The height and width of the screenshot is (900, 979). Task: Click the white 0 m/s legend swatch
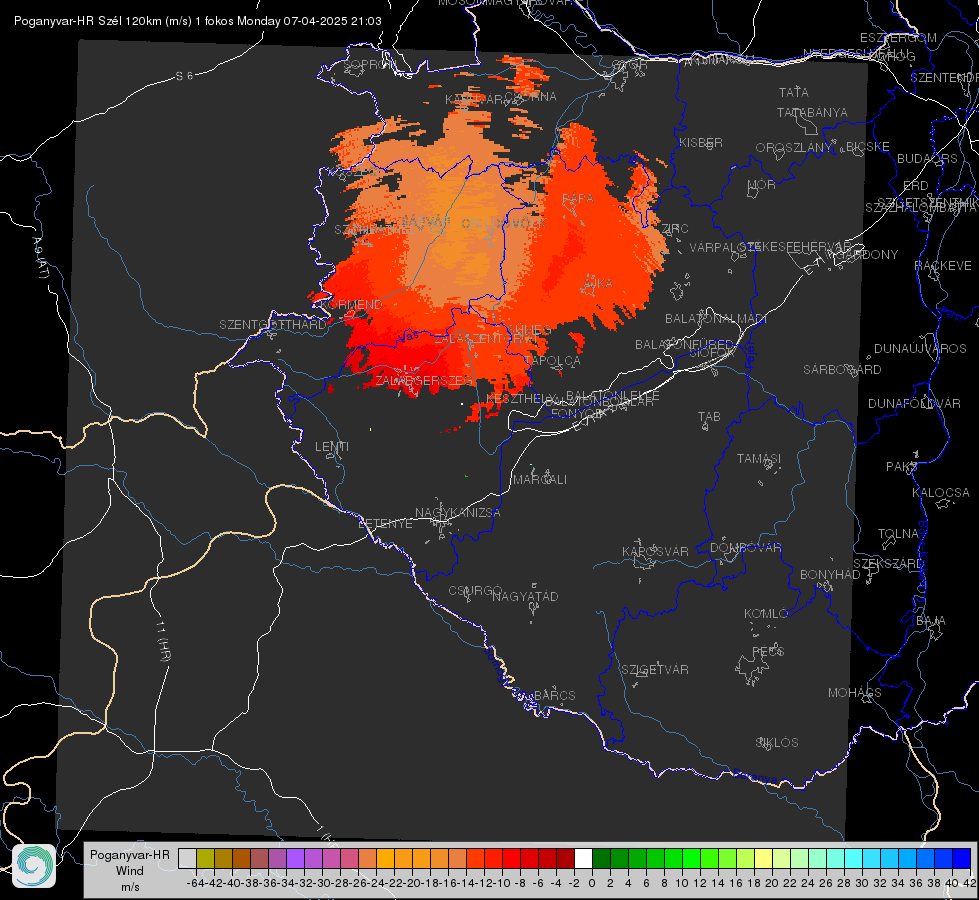(x=583, y=858)
